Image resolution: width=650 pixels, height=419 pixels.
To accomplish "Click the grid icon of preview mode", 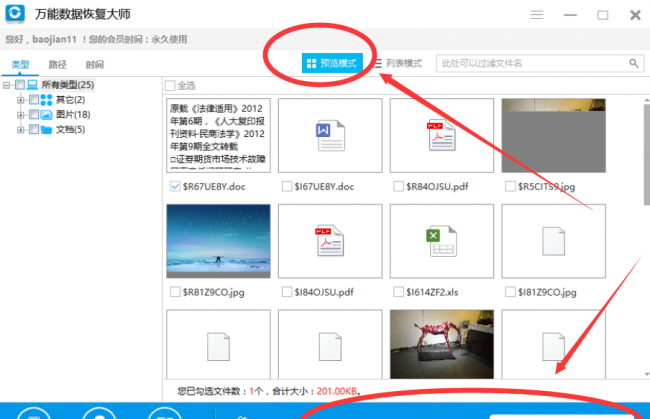I will click(311, 63).
